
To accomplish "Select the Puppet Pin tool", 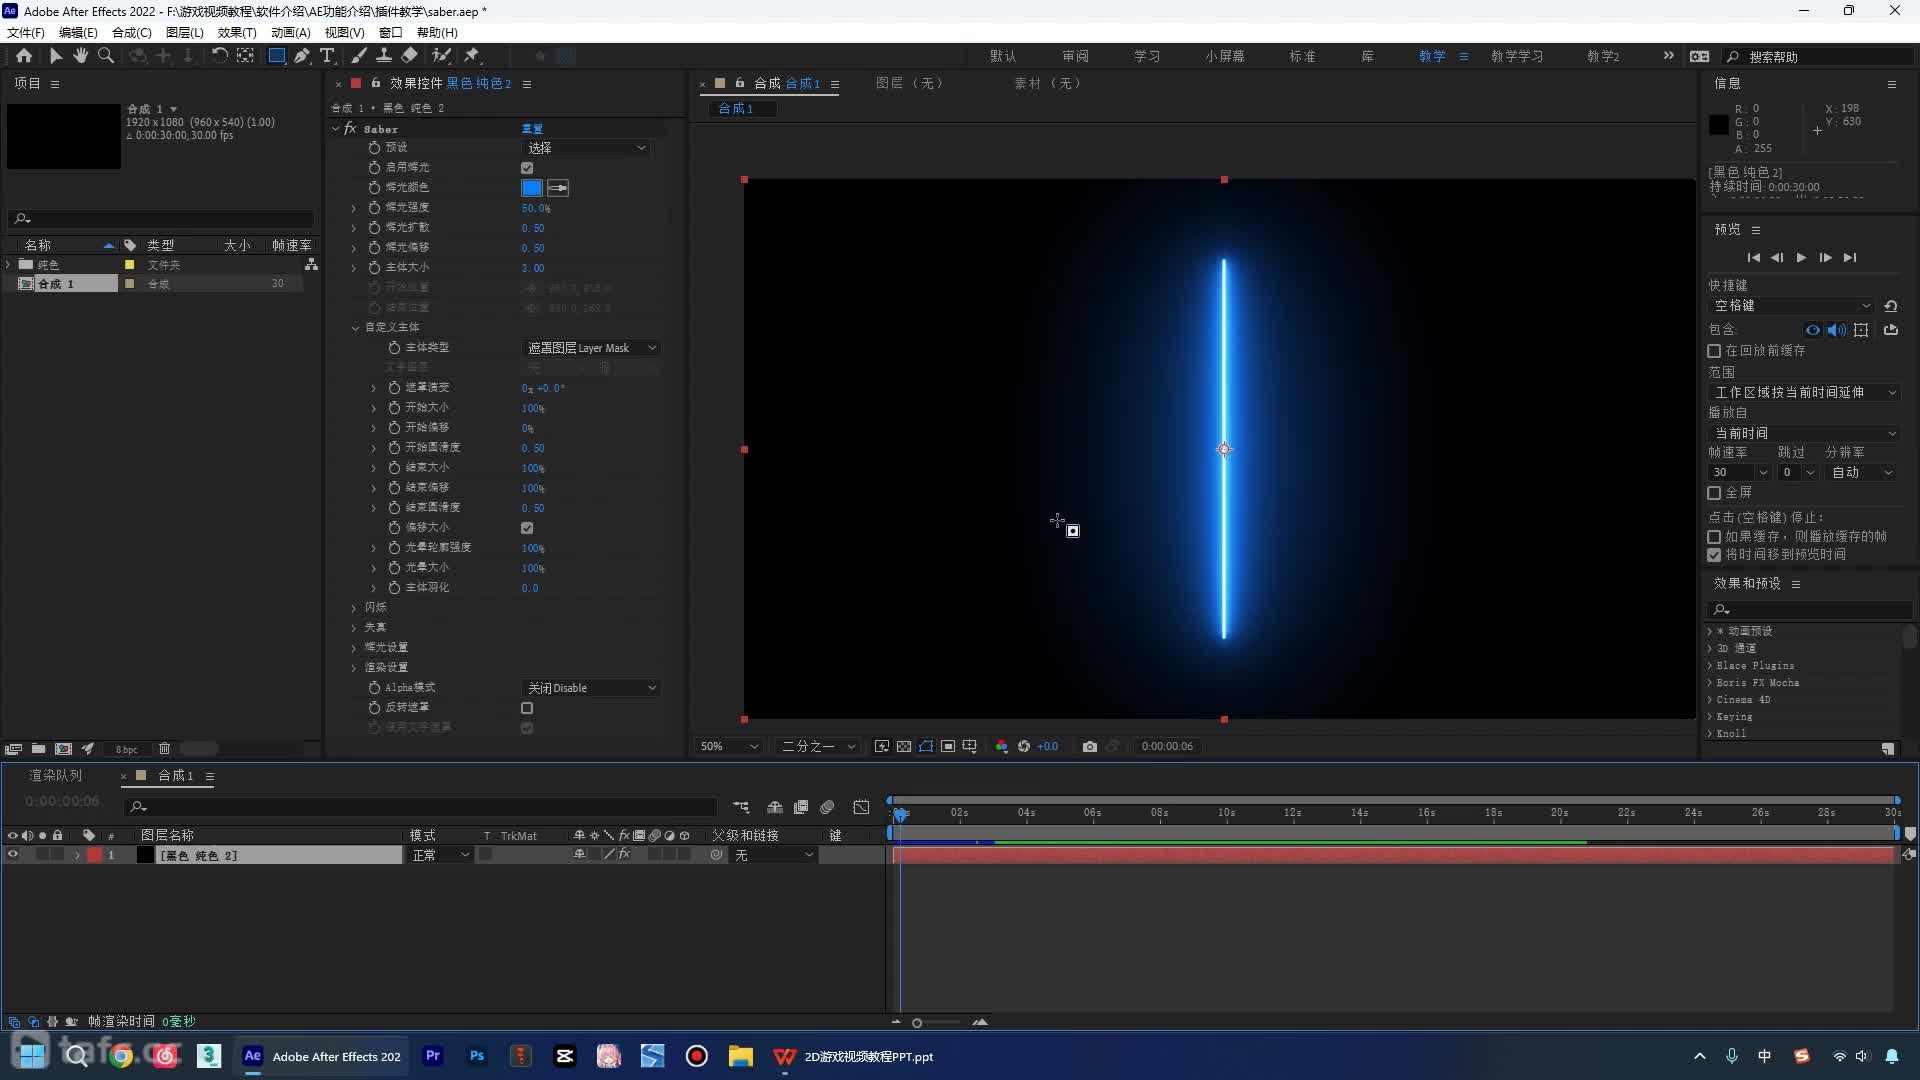I will click(472, 56).
